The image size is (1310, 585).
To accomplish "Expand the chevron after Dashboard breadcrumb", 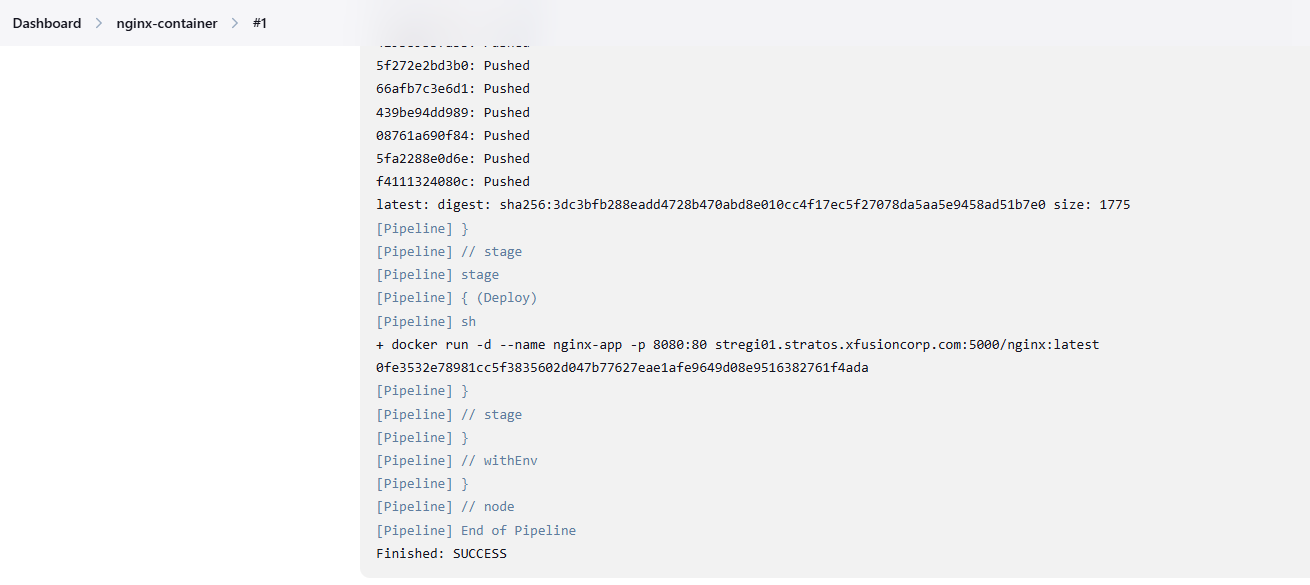I will coord(99,23).
